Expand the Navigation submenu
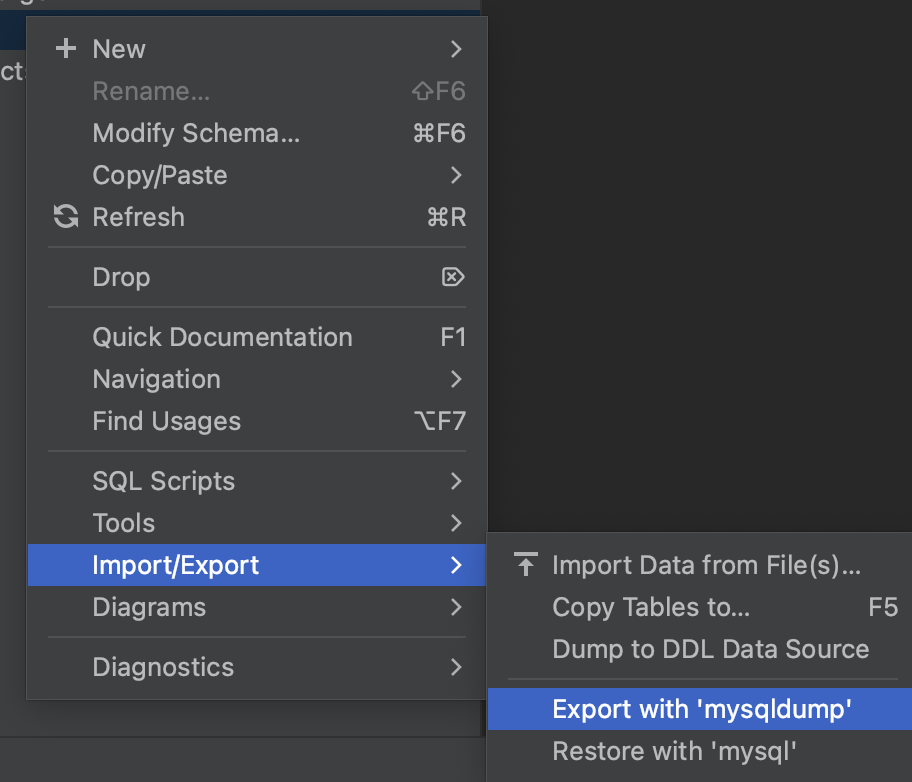Image resolution: width=912 pixels, height=782 pixels. click(x=256, y=379)
